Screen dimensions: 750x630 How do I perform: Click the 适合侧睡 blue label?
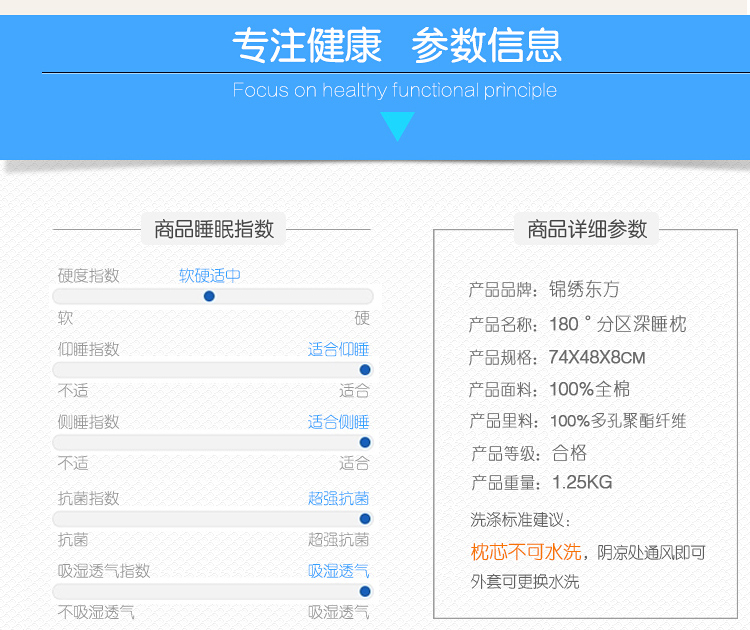tap(338, 422)
